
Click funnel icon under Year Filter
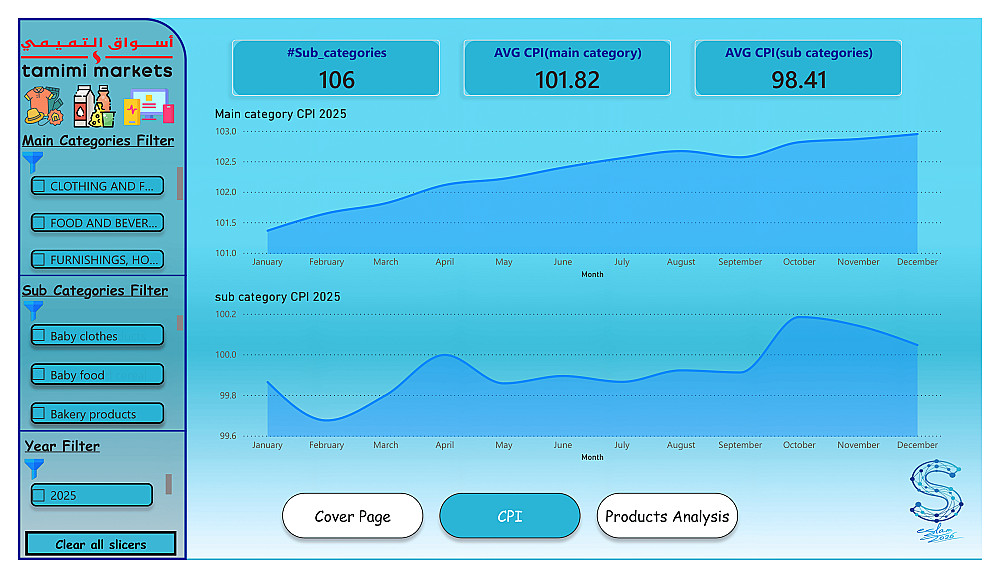tap(34, 469)
